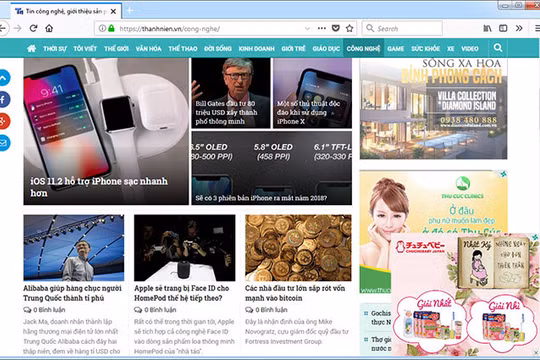Go back one page

coord(3,28)
